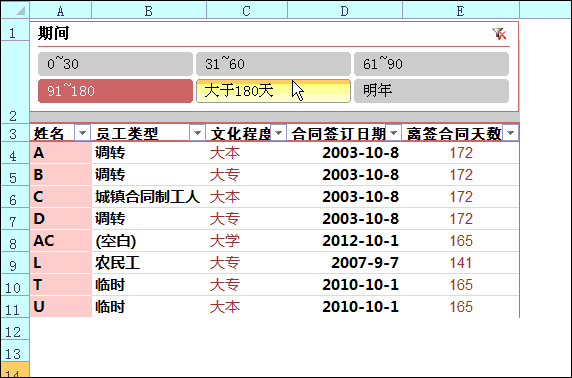This screenshot has height=378, width=572.
Task: Click the 期间 slicer title
Action: click(x=54, y=34)
